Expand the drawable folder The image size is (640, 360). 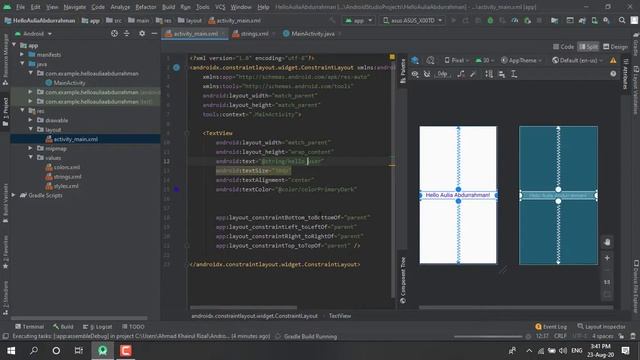tap(31, 120)
